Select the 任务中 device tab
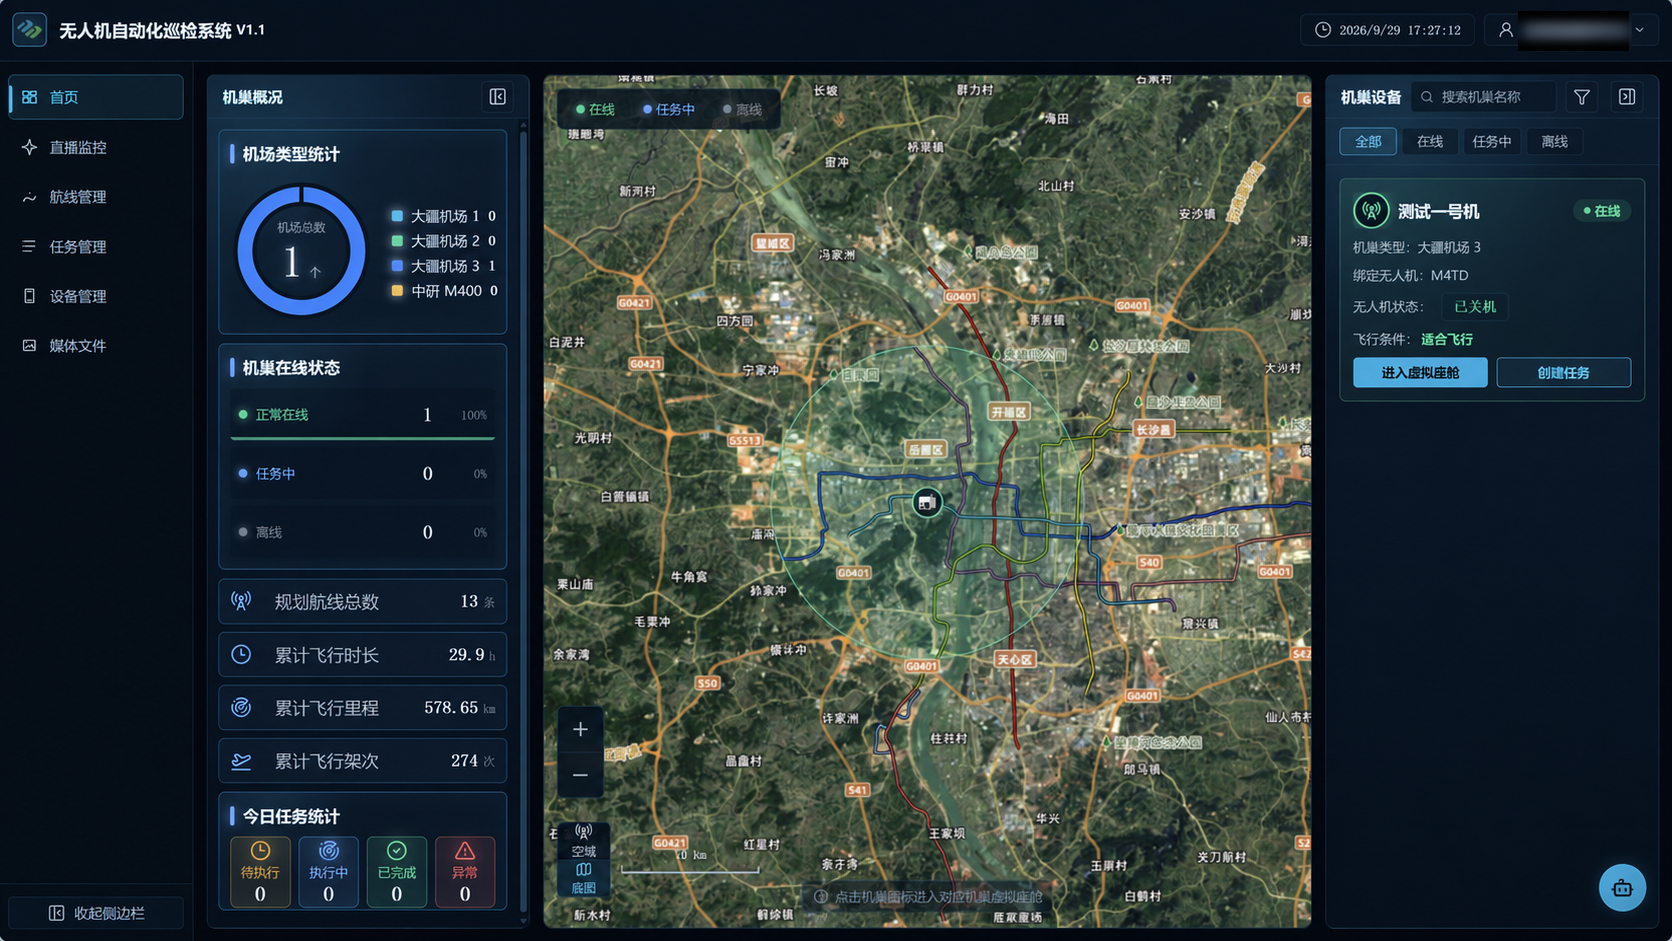This screenshot has height=941, width=1672. coord(1492,141)
